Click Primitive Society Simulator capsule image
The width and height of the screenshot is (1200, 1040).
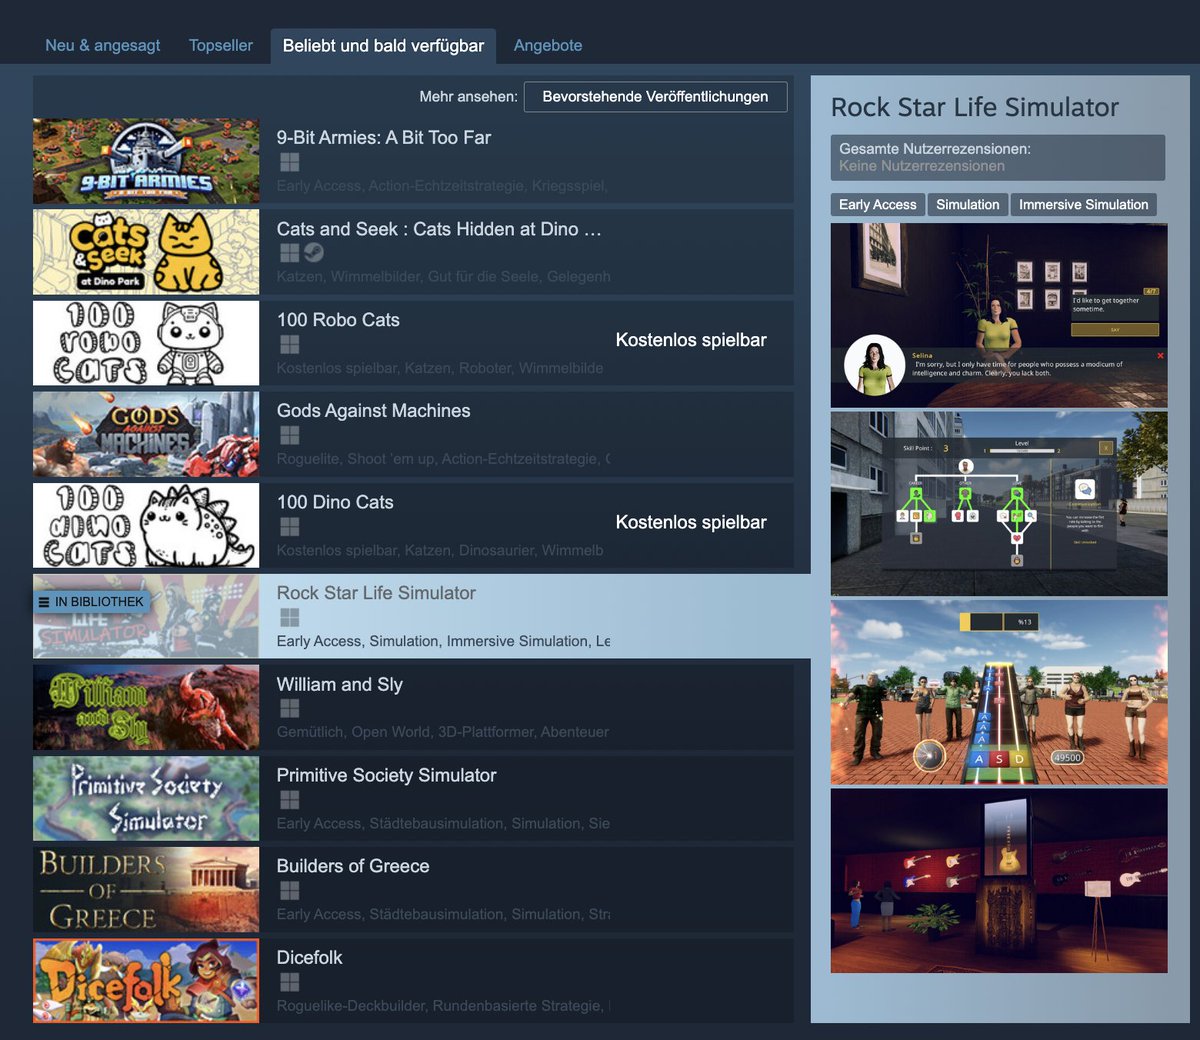[146, 799]
